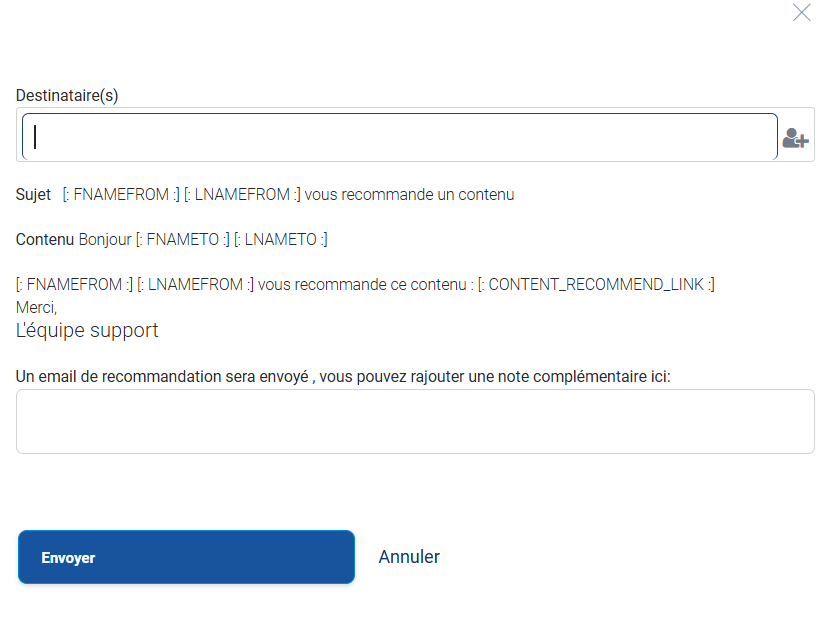Click the FNAMEFROM placeholder in the subject line
Viewport: 820px width, 621px height.
tap(121, 195)
